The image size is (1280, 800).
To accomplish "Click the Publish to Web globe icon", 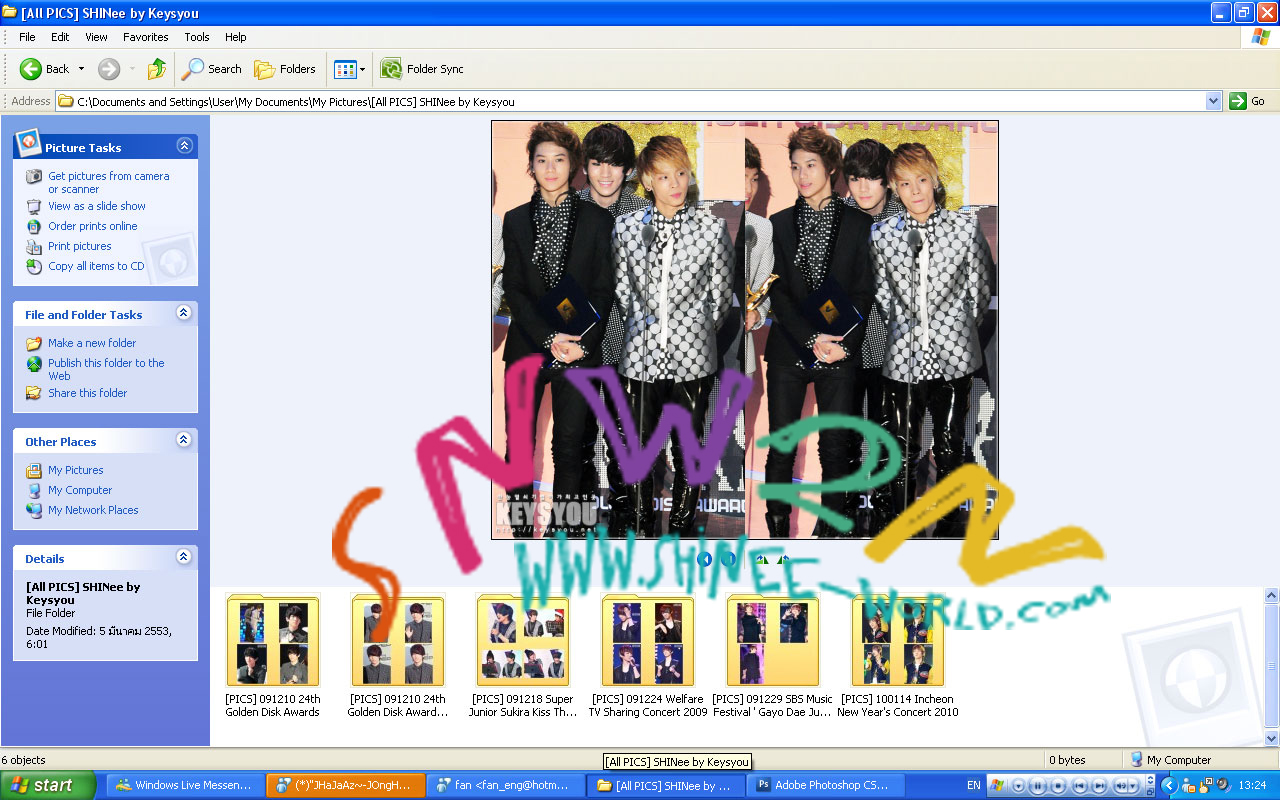I will [34, 363].
